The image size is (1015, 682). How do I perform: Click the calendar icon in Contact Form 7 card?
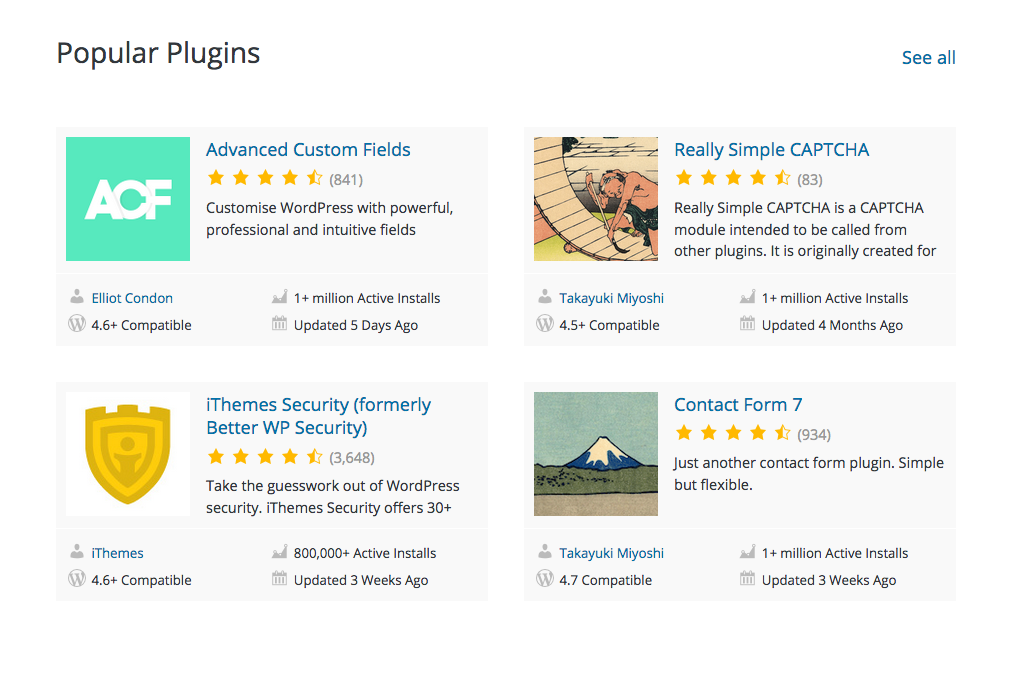tap(748, 578)
